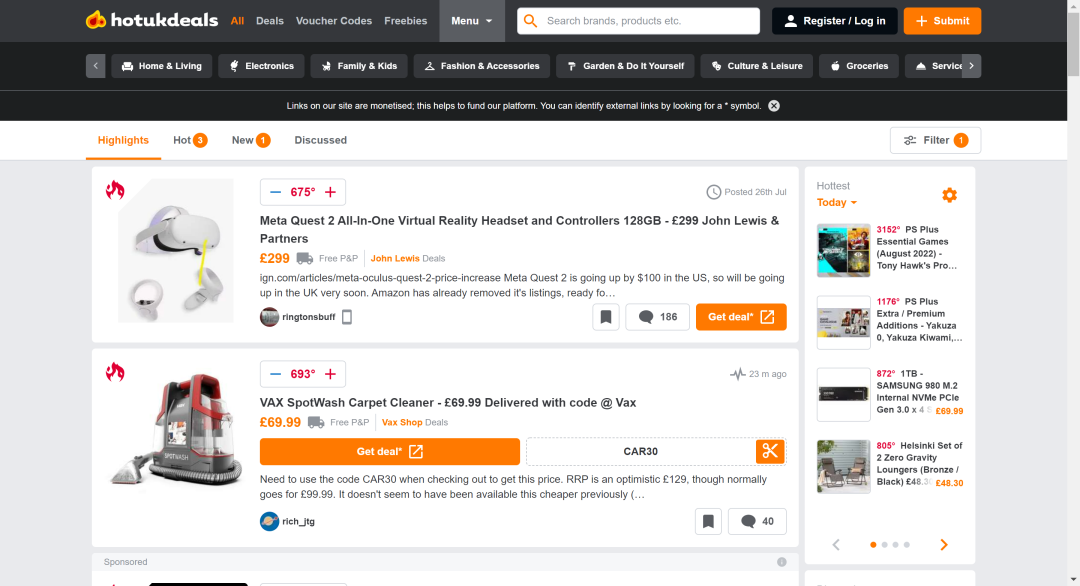Click the search magnifier icon
1080x586 pixels.
[x=530, y=21]
